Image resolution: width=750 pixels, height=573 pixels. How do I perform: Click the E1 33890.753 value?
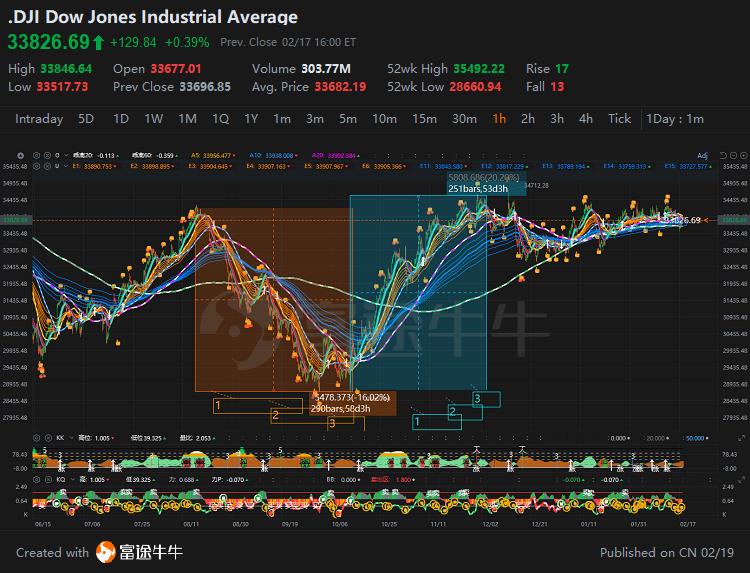[94, 166]
